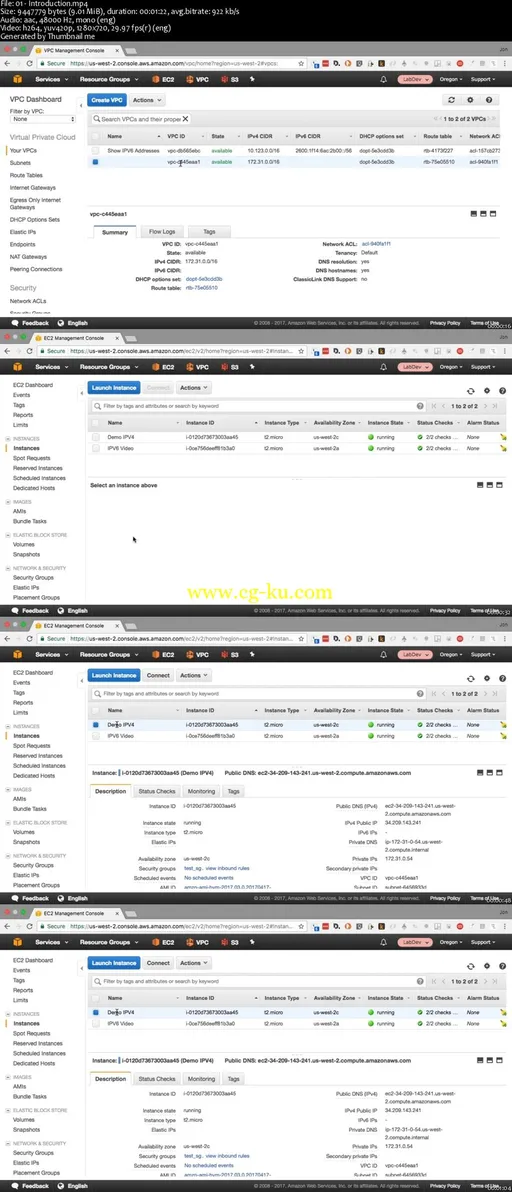Open Status Checks tab in 00:00:48 frame
Viewport: 512px width, 1192px height.
point(156,791)
